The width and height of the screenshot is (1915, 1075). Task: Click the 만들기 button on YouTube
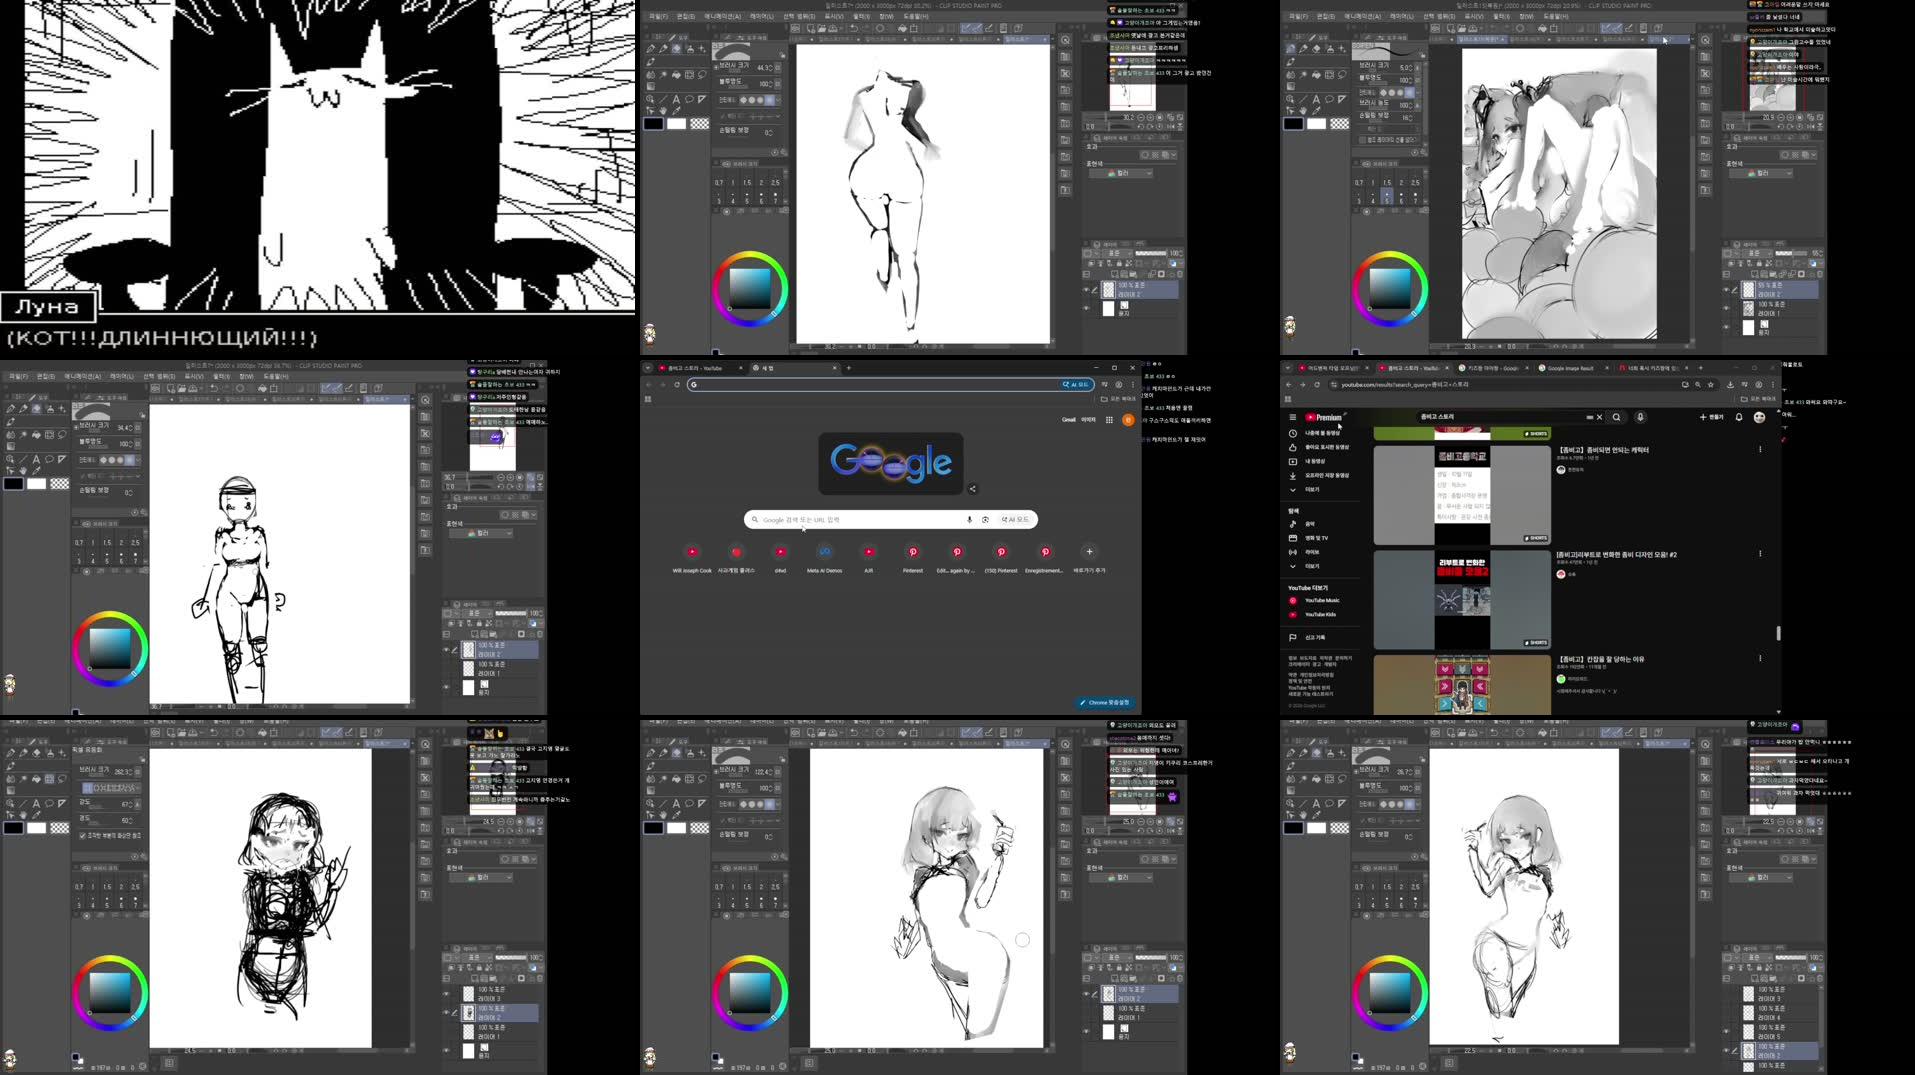point(1712,417)
